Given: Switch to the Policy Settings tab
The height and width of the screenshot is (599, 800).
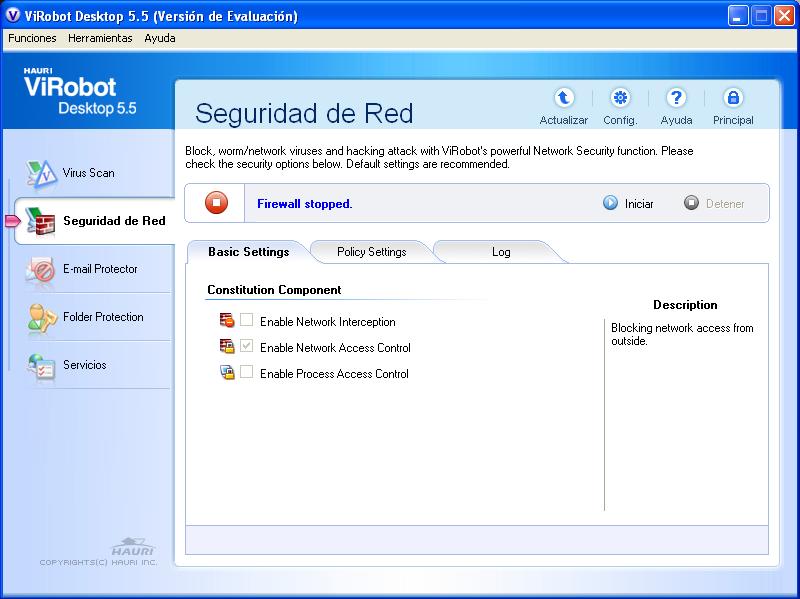Looking at the screenshot, I should 371,252.
